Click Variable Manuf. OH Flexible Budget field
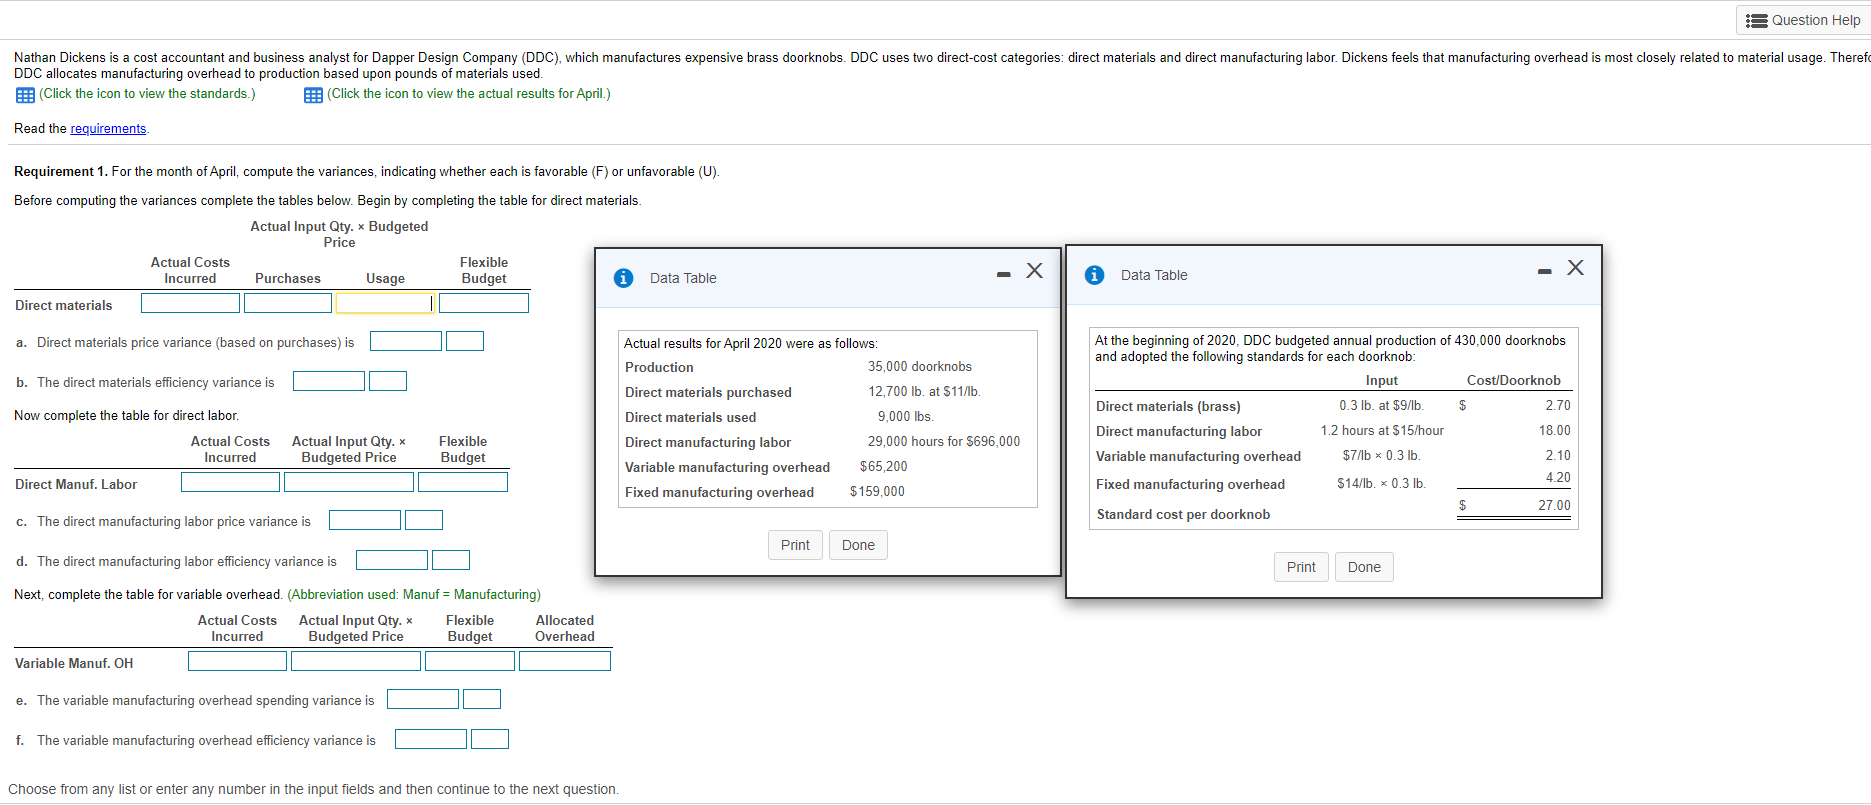Screen dimensions: 1871x805 [x=470, y=661]
